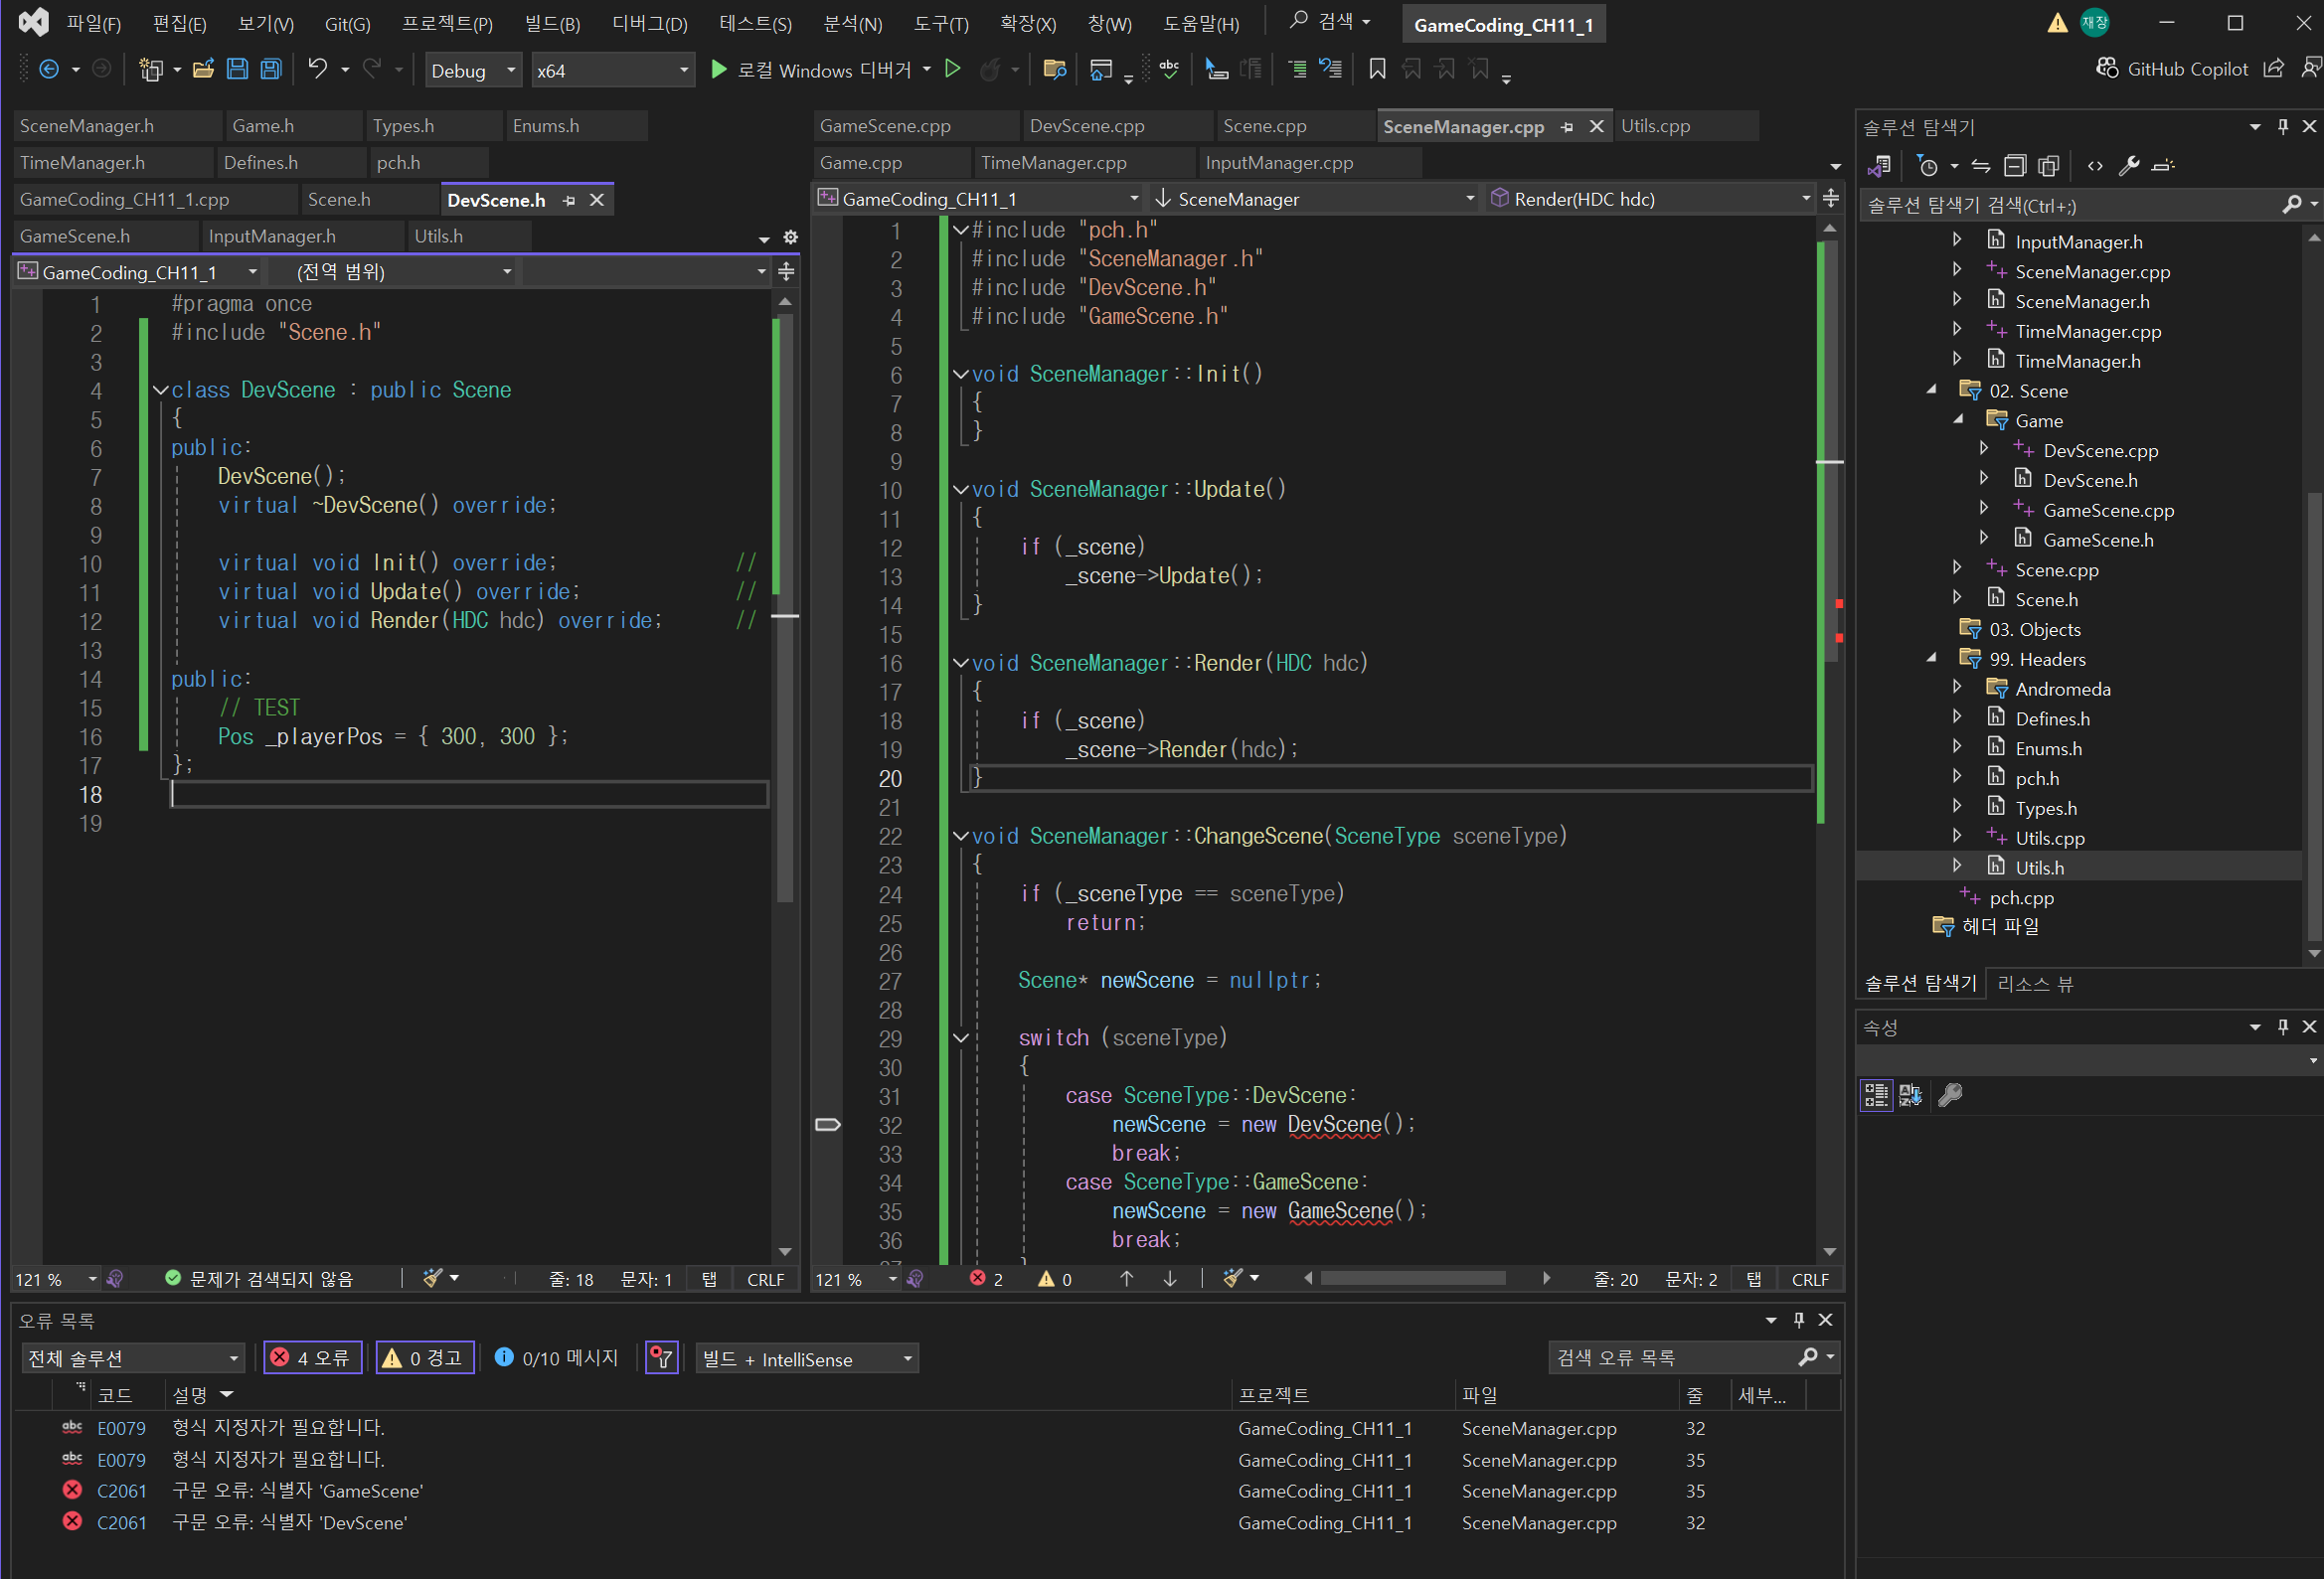The width and height of the screenshot is (2324, 1579).
Task: Click the split editor icon in SceneManager.cpp navigation bar
Action: [1830, 199]
